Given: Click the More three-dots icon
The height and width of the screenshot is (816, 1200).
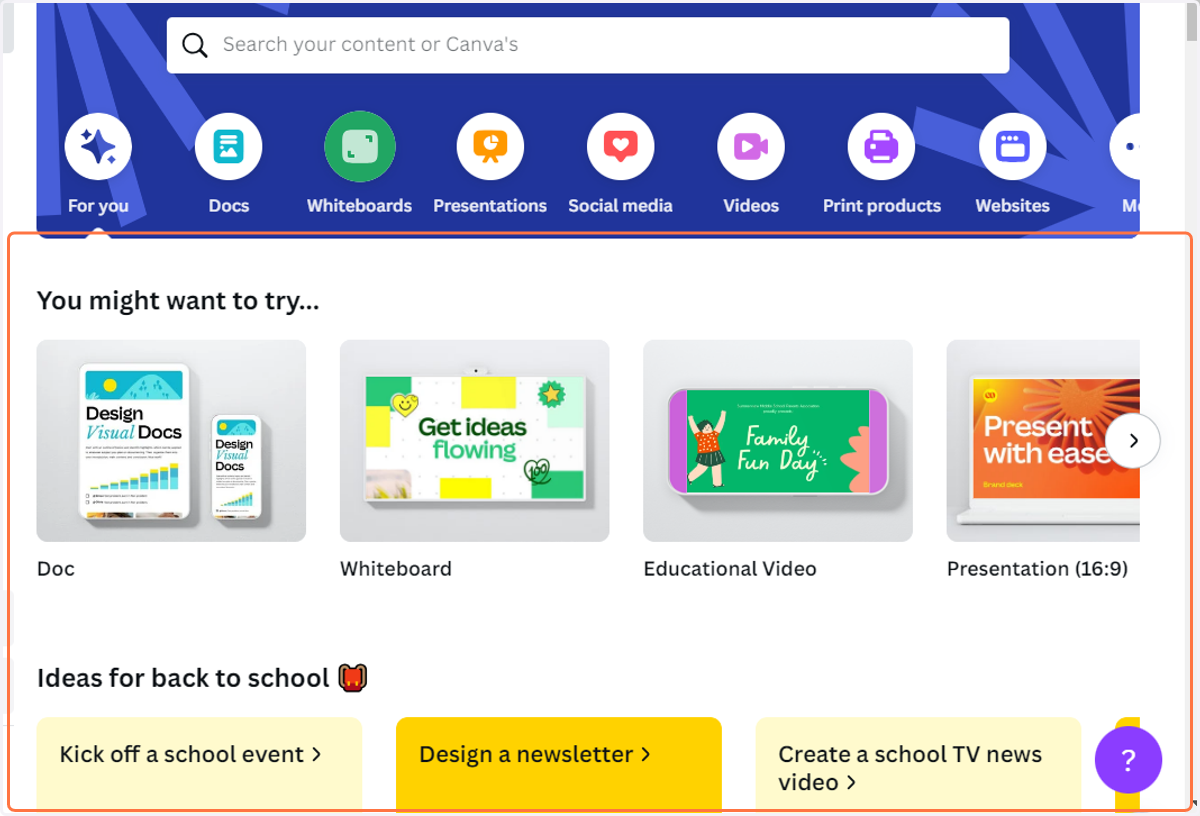Looking at the screenshot, I should [1126, 147].
